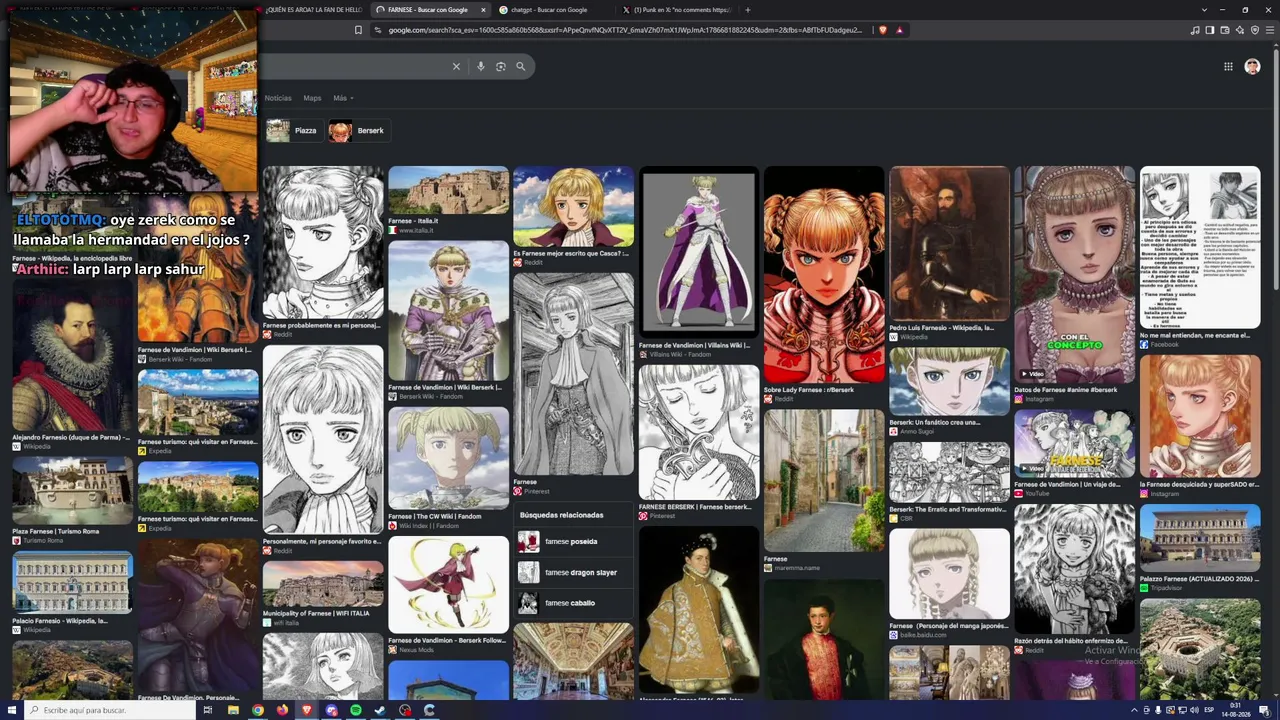Open the Farnese - Italia.it image result
The image size is (1280, 720).
448,190
